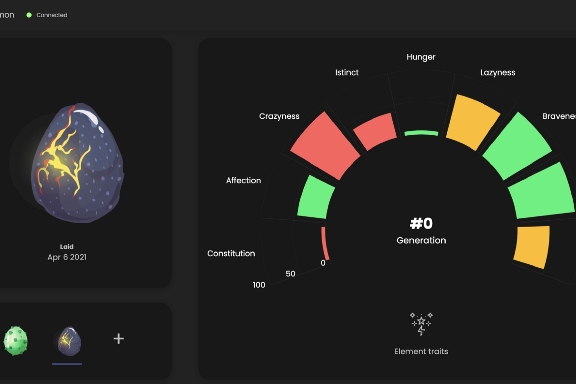Click the yellow Lazyness chart segment
Screen dimensions: 576x384
(x=473, y=122)
